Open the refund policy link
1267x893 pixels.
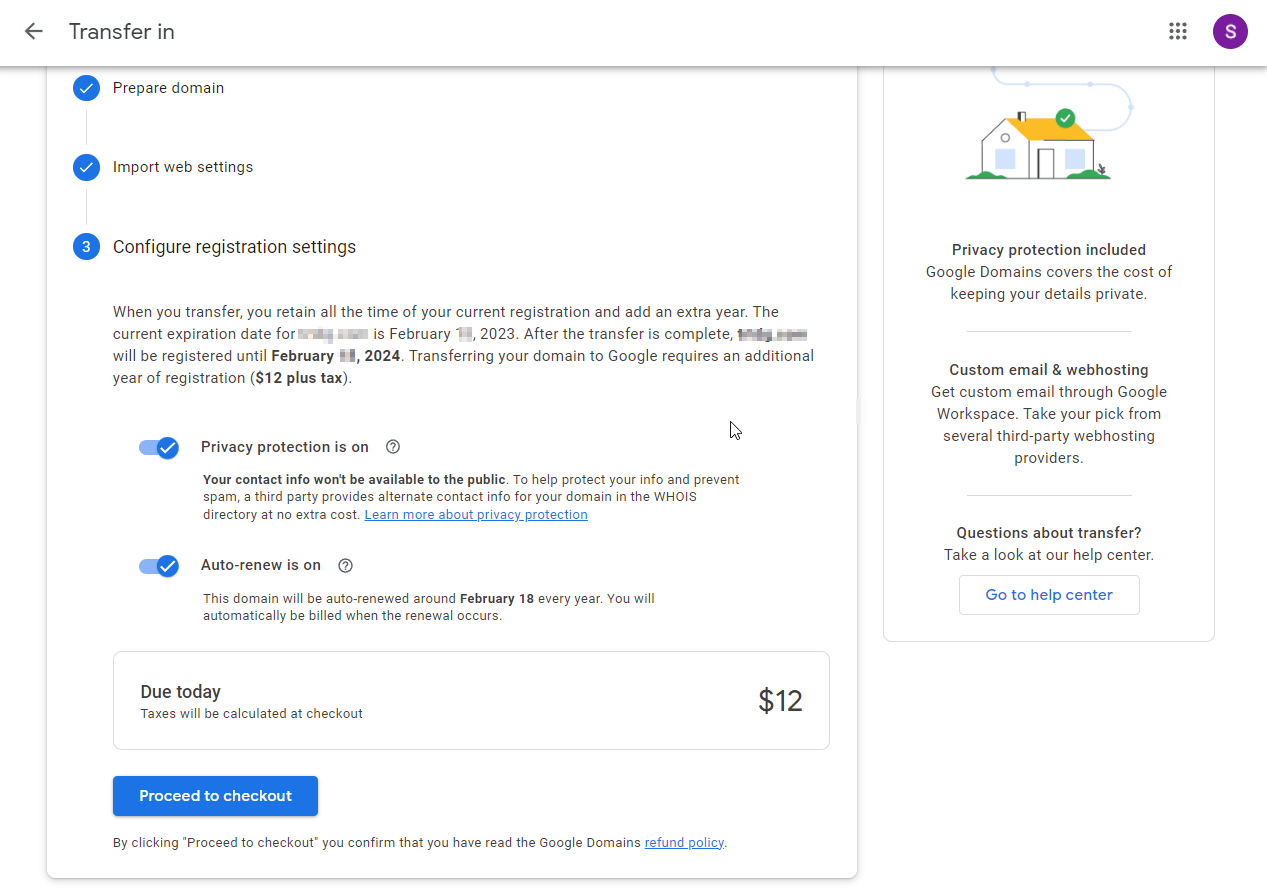(x=684, y=843)
